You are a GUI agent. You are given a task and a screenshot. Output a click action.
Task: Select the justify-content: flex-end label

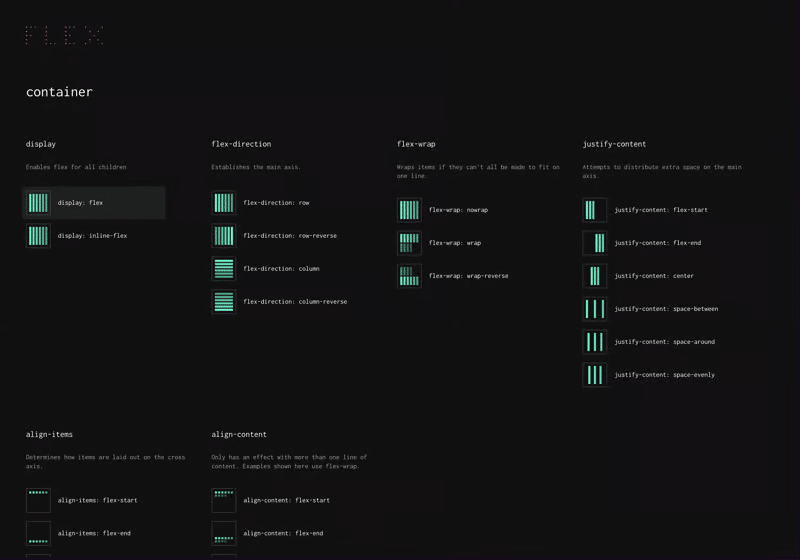658,243
